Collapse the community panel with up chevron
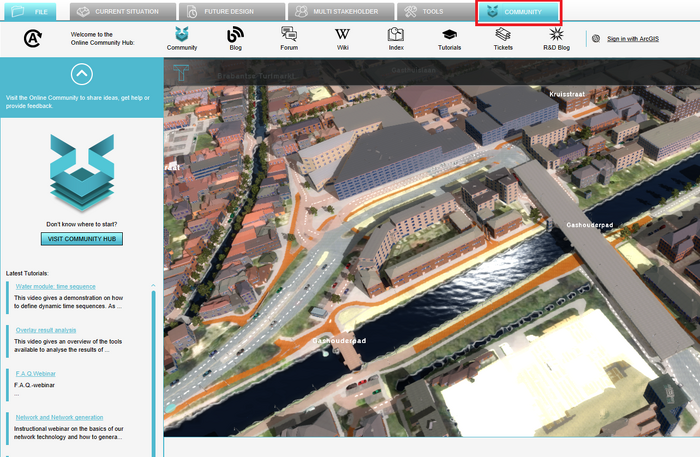This screenshot has height=457, width=700. pos(82,73)
